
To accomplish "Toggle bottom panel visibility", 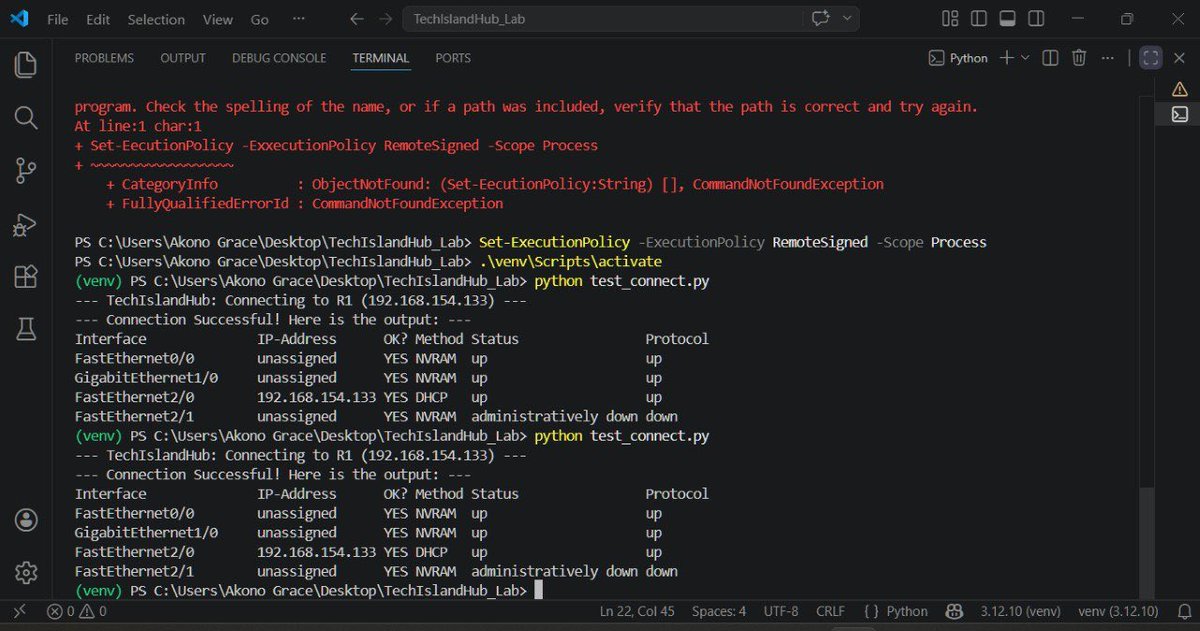I will [1006, 19].
